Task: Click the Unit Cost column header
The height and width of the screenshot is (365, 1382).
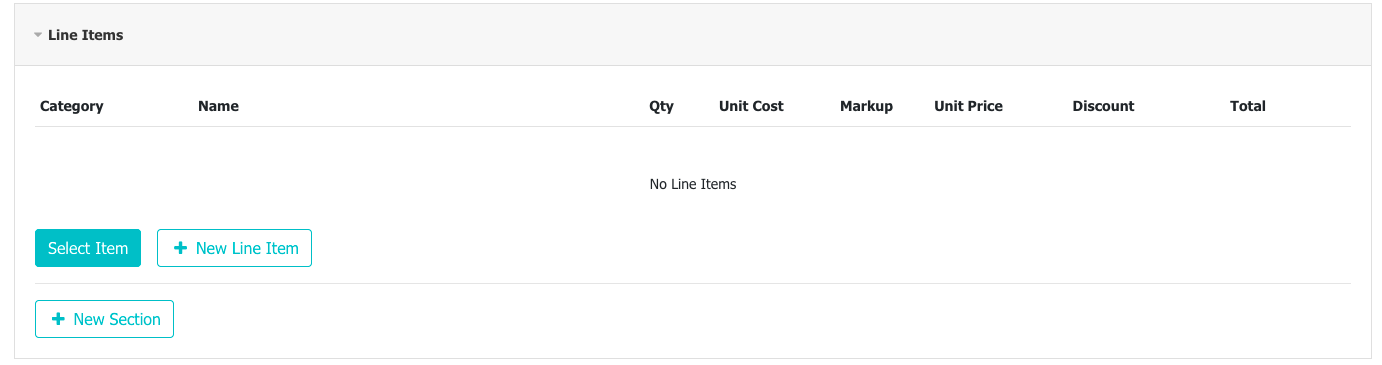Action: (751, 106)
